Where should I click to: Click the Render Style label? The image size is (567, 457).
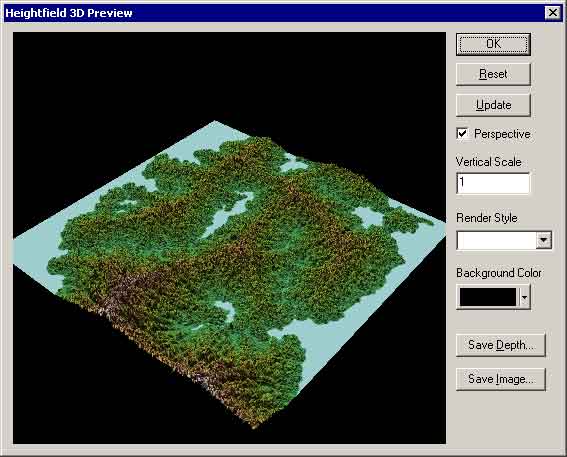(x=487, y=218)
